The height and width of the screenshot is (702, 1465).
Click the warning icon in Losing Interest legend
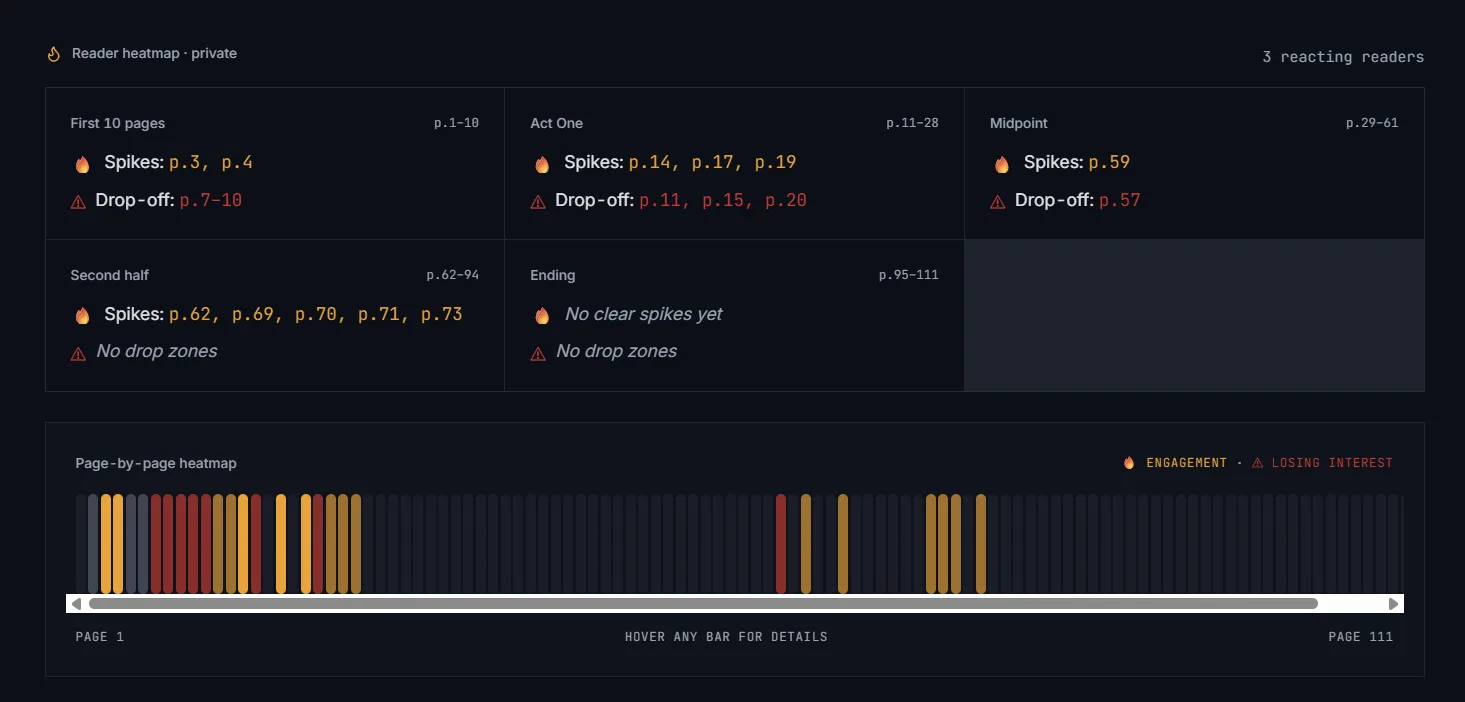[x=1258, y=463]
